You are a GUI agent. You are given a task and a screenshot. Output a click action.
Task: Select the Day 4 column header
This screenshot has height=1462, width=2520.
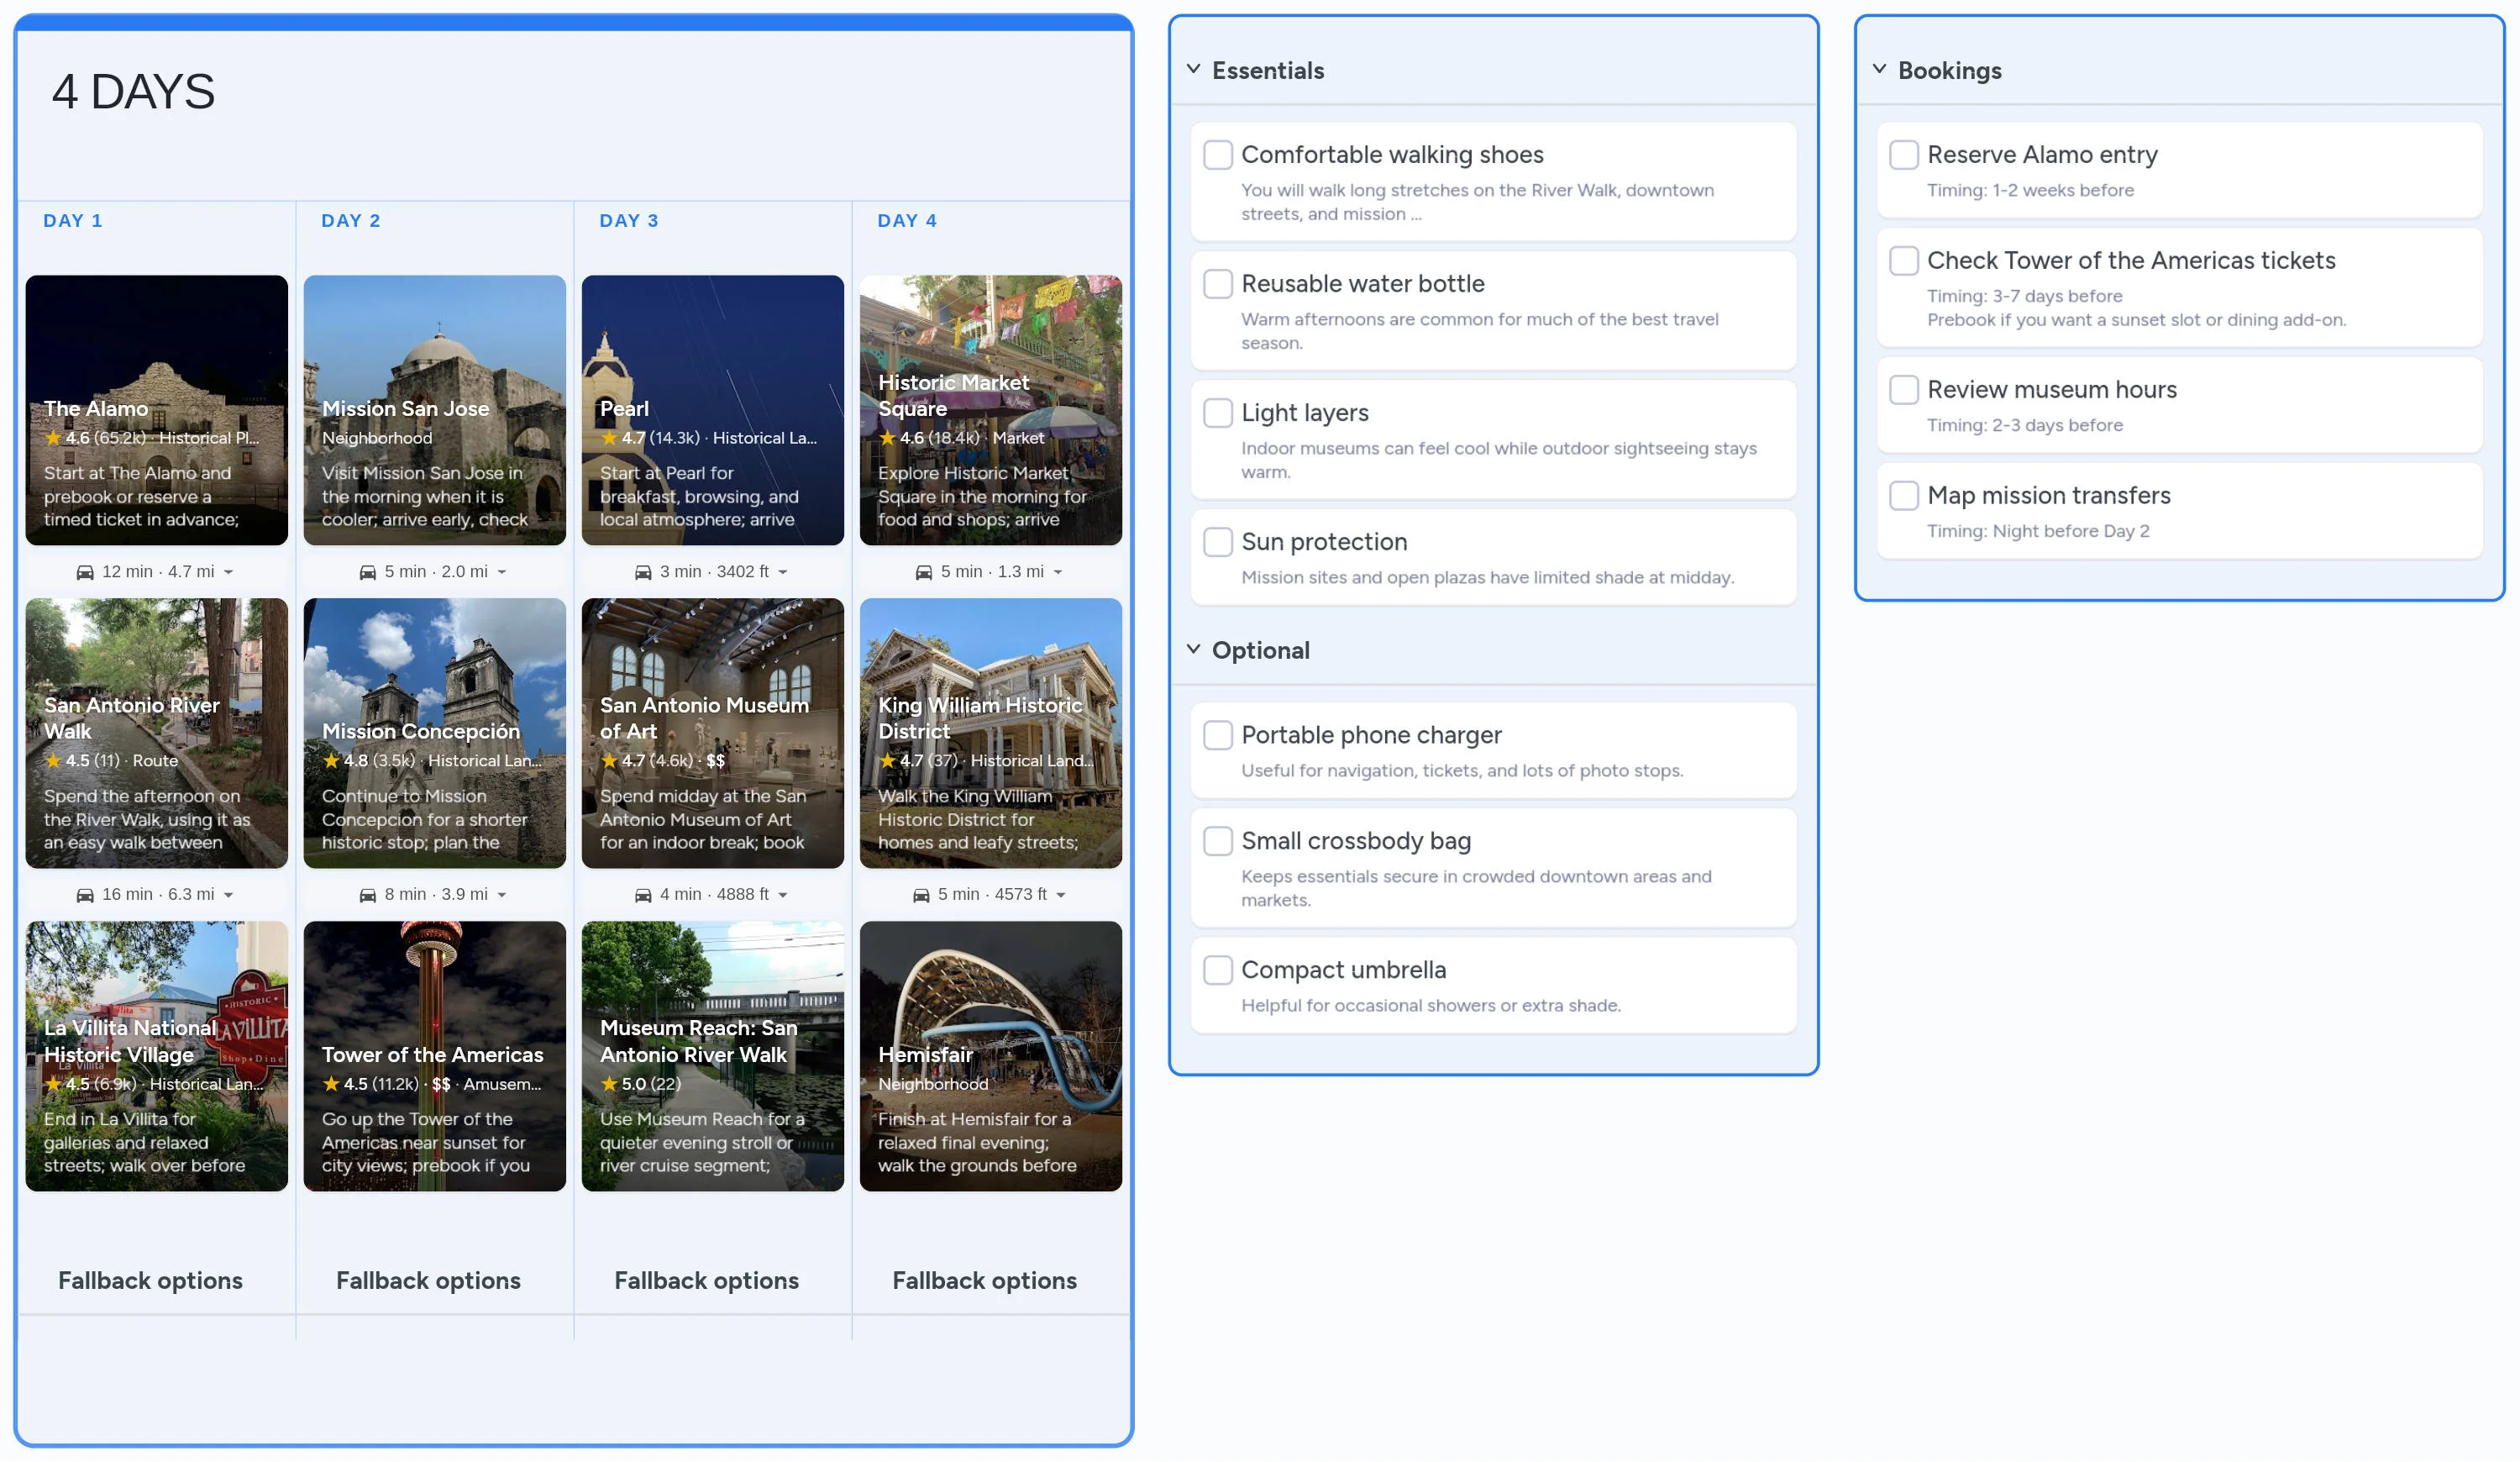(906, 221)
